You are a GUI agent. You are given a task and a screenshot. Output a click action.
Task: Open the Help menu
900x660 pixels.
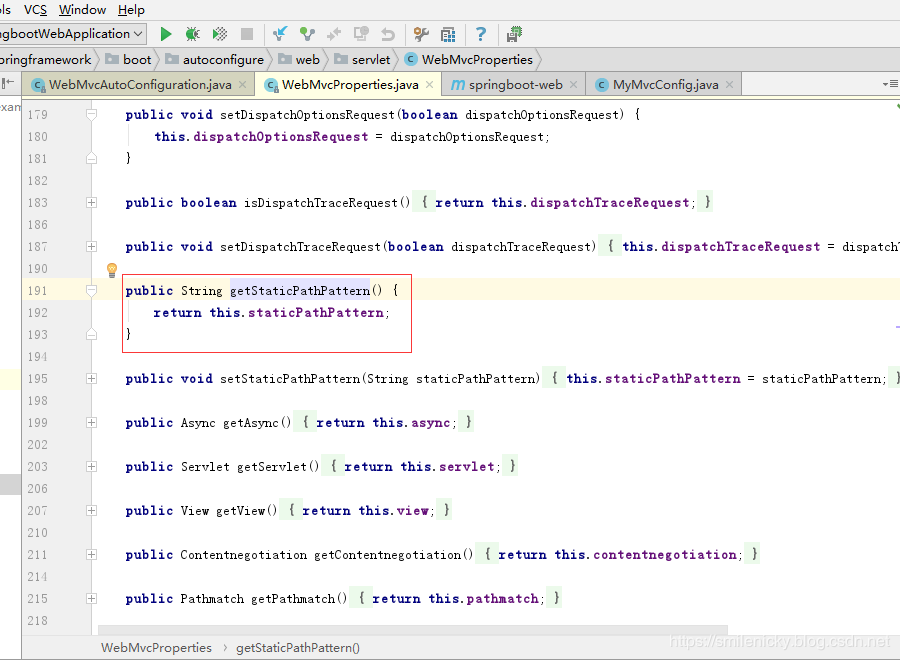point(131,10)
